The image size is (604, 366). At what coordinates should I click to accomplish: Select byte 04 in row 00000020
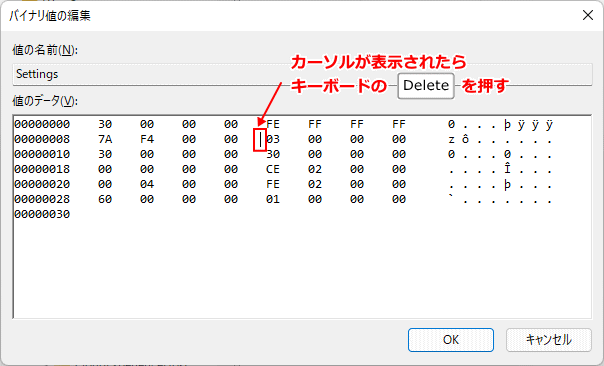[x=147, y=184]
